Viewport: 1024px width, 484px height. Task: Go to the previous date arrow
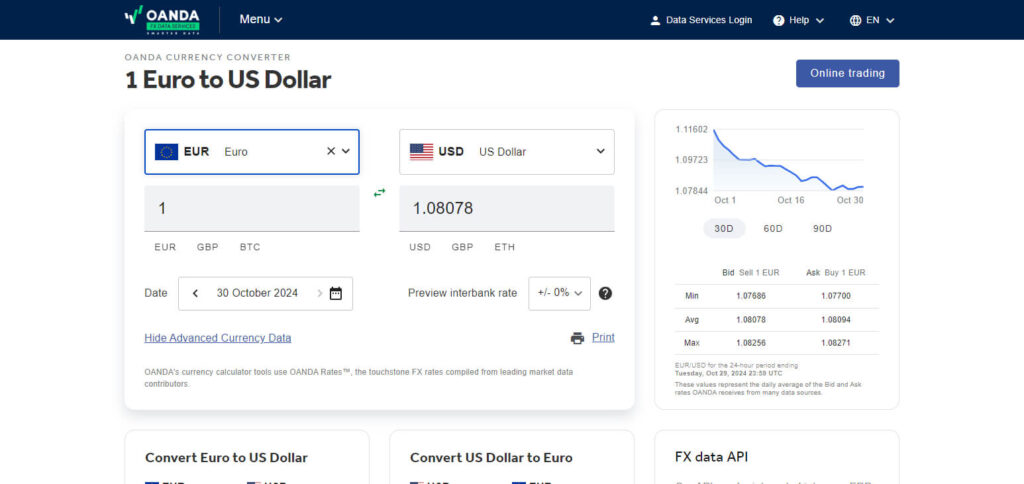(195, 293)
